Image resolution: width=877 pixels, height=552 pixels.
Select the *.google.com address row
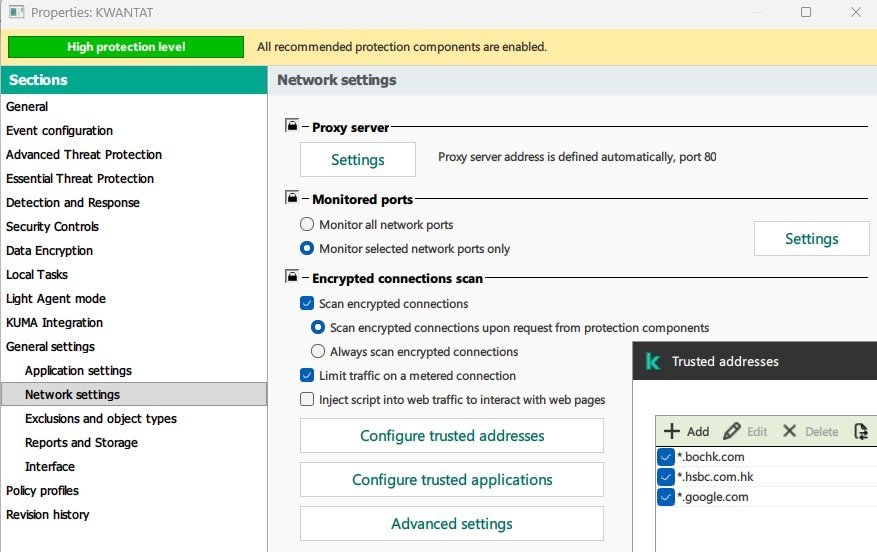[713, 497]
